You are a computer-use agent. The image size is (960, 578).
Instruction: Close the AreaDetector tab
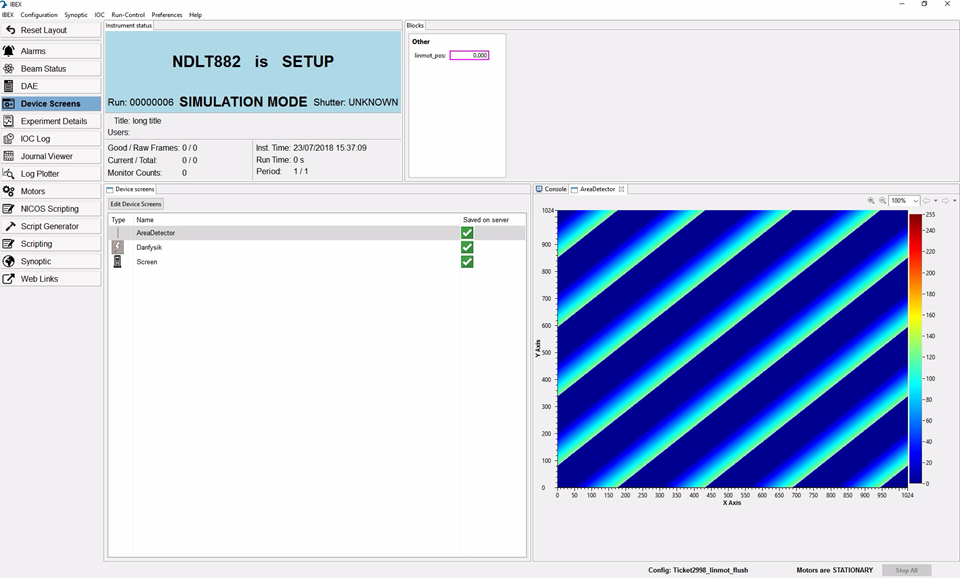point(621,189)
